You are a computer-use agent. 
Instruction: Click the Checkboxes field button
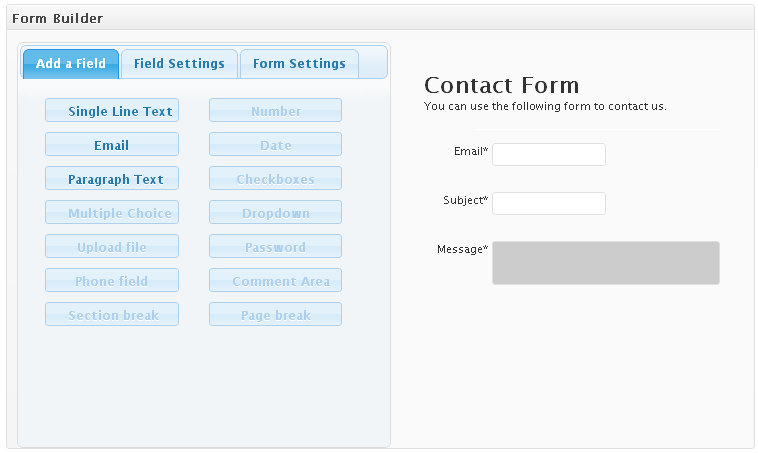[x=275, y=179]
